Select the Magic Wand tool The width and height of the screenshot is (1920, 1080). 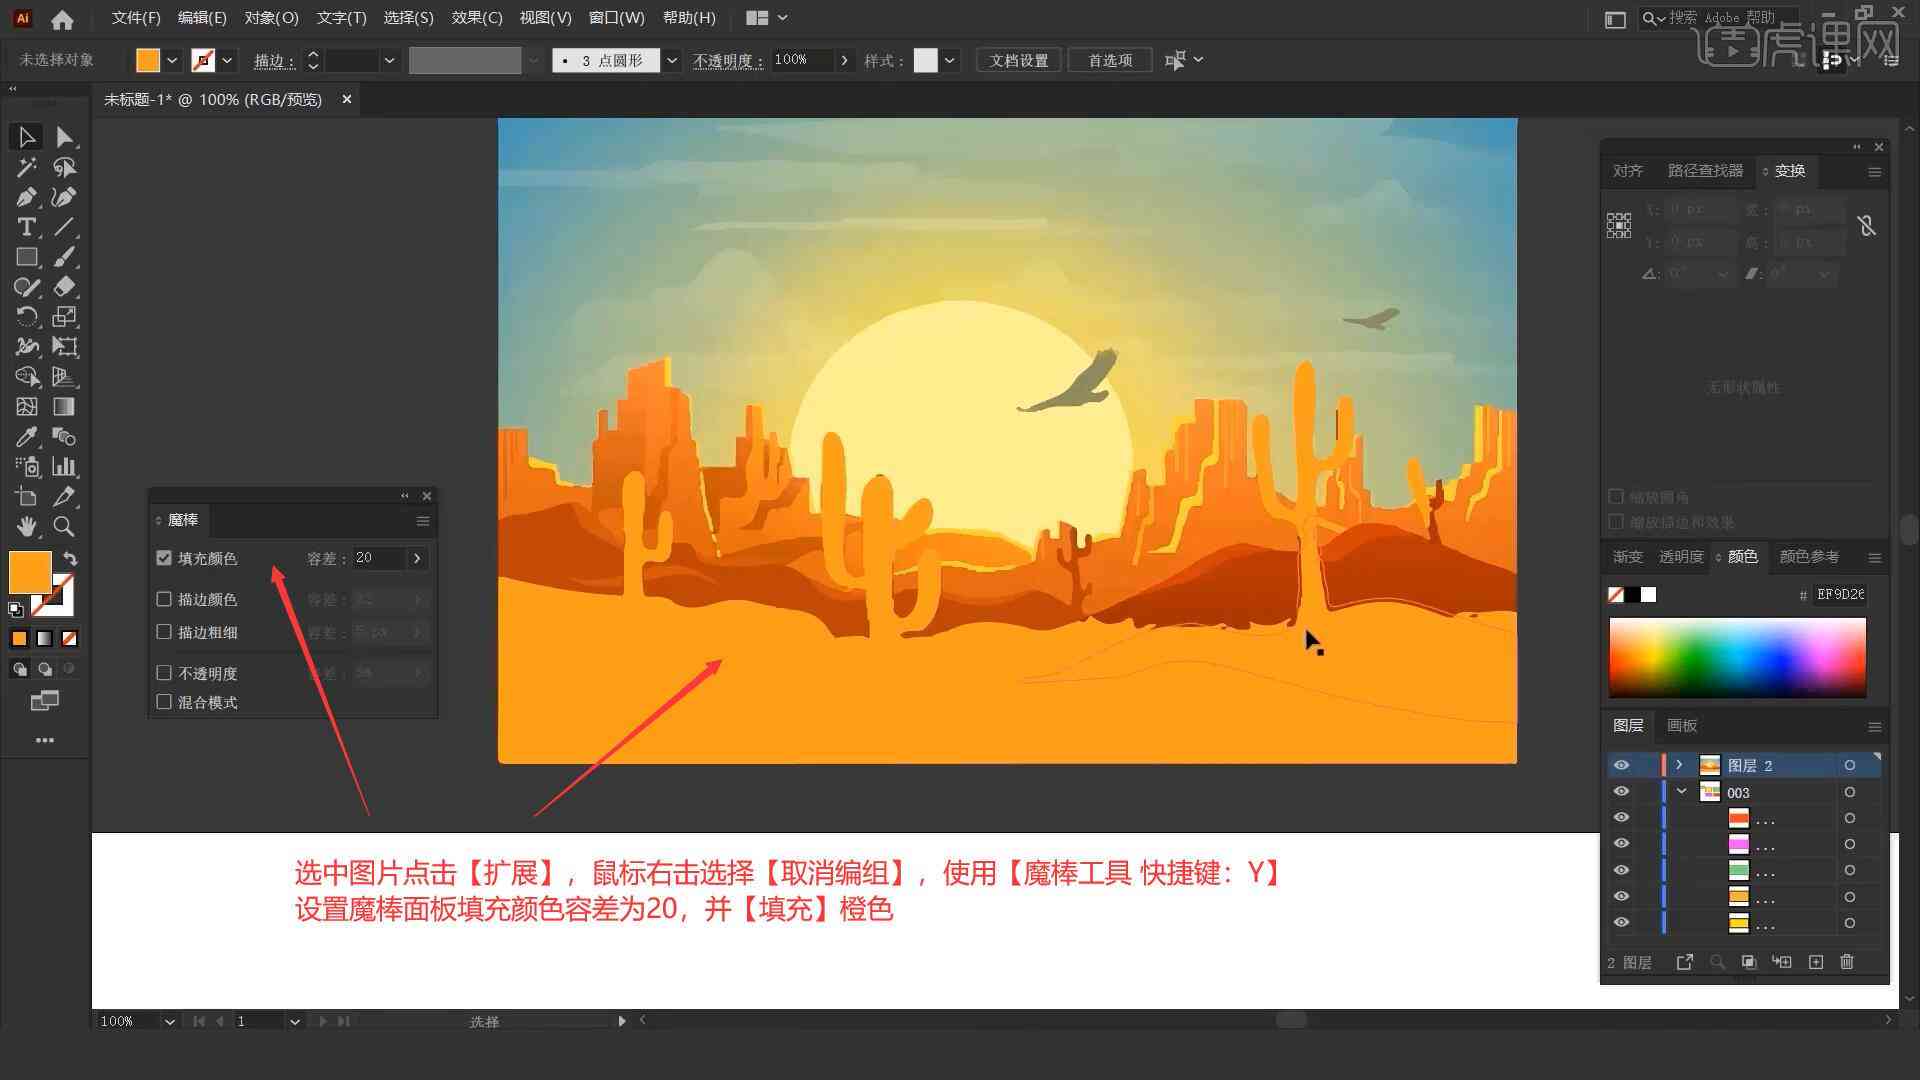tap(24, 166)
